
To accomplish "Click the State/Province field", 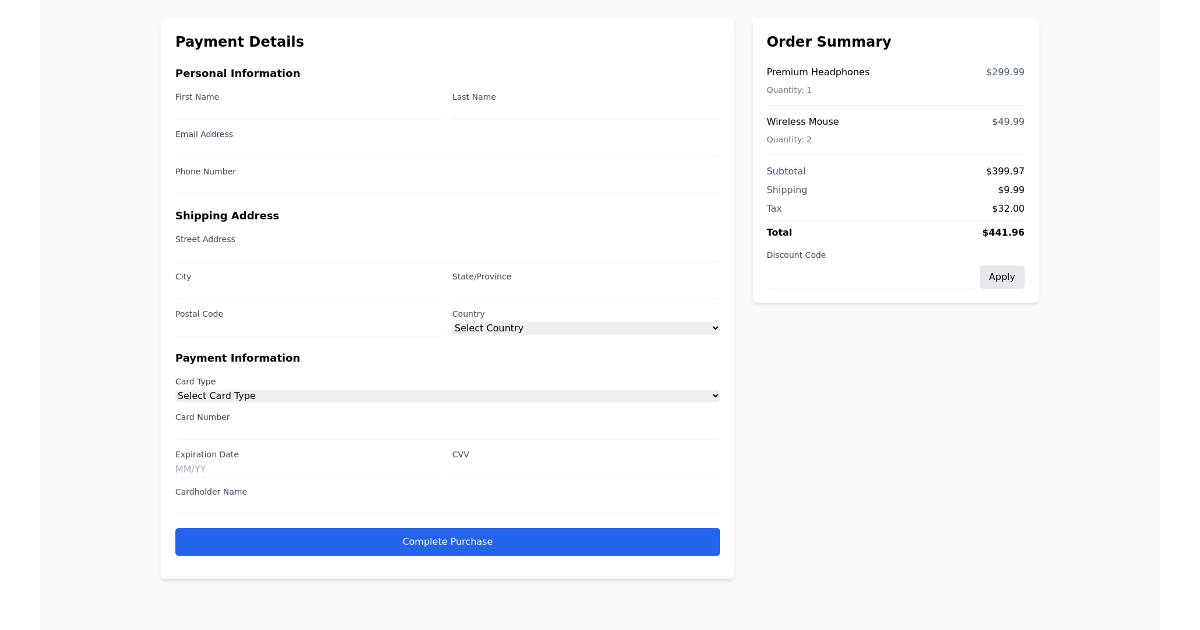I will (x=586, y=291).
